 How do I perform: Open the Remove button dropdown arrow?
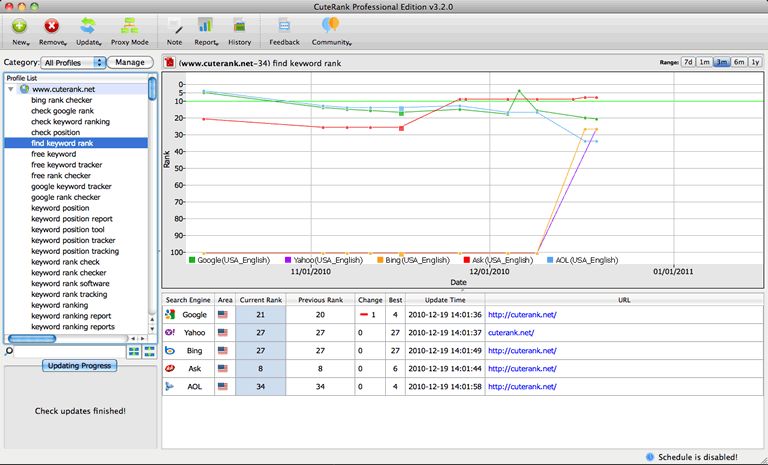(x=65, y=44)
